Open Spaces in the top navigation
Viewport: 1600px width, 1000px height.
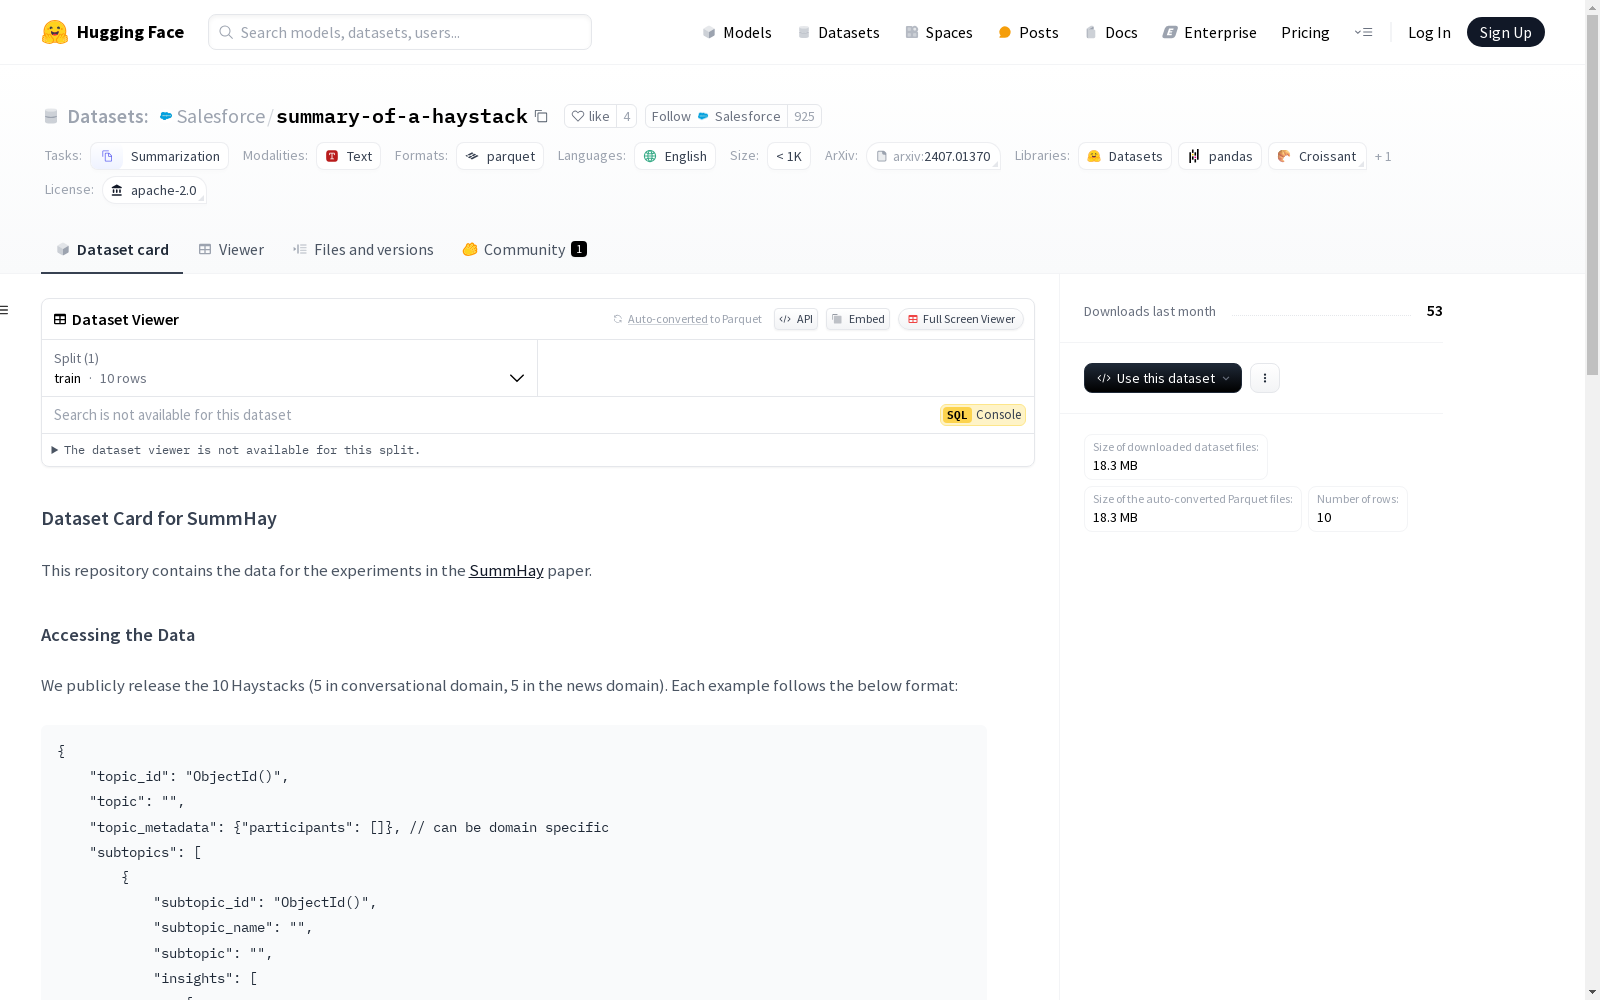(x=939, y=32)
